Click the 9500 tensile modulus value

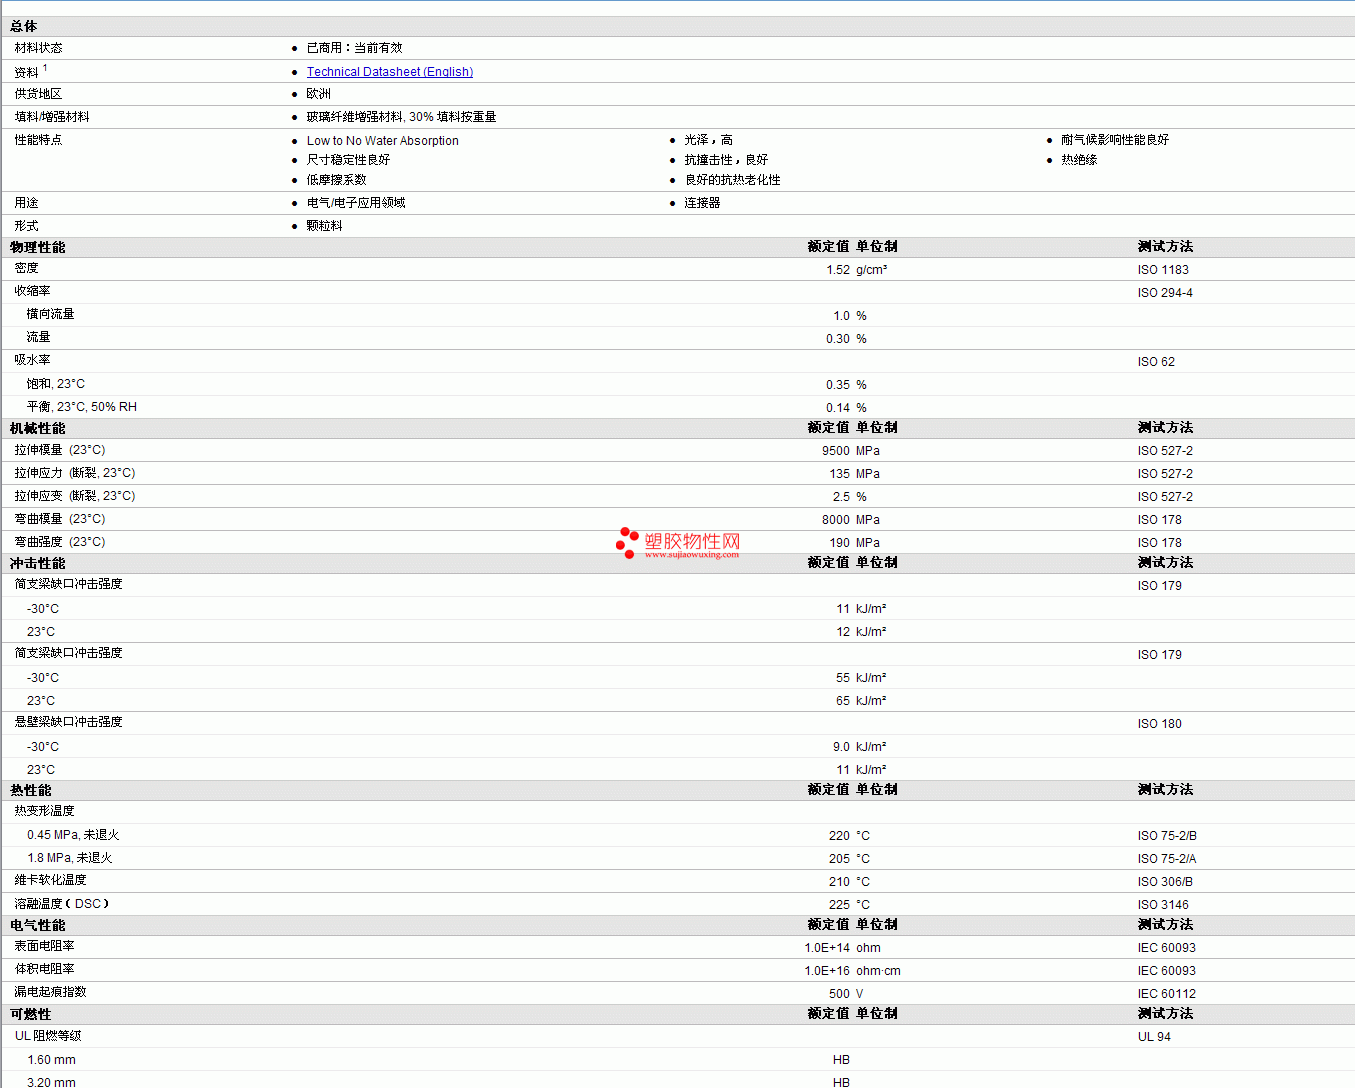click(x=835, y=451)
